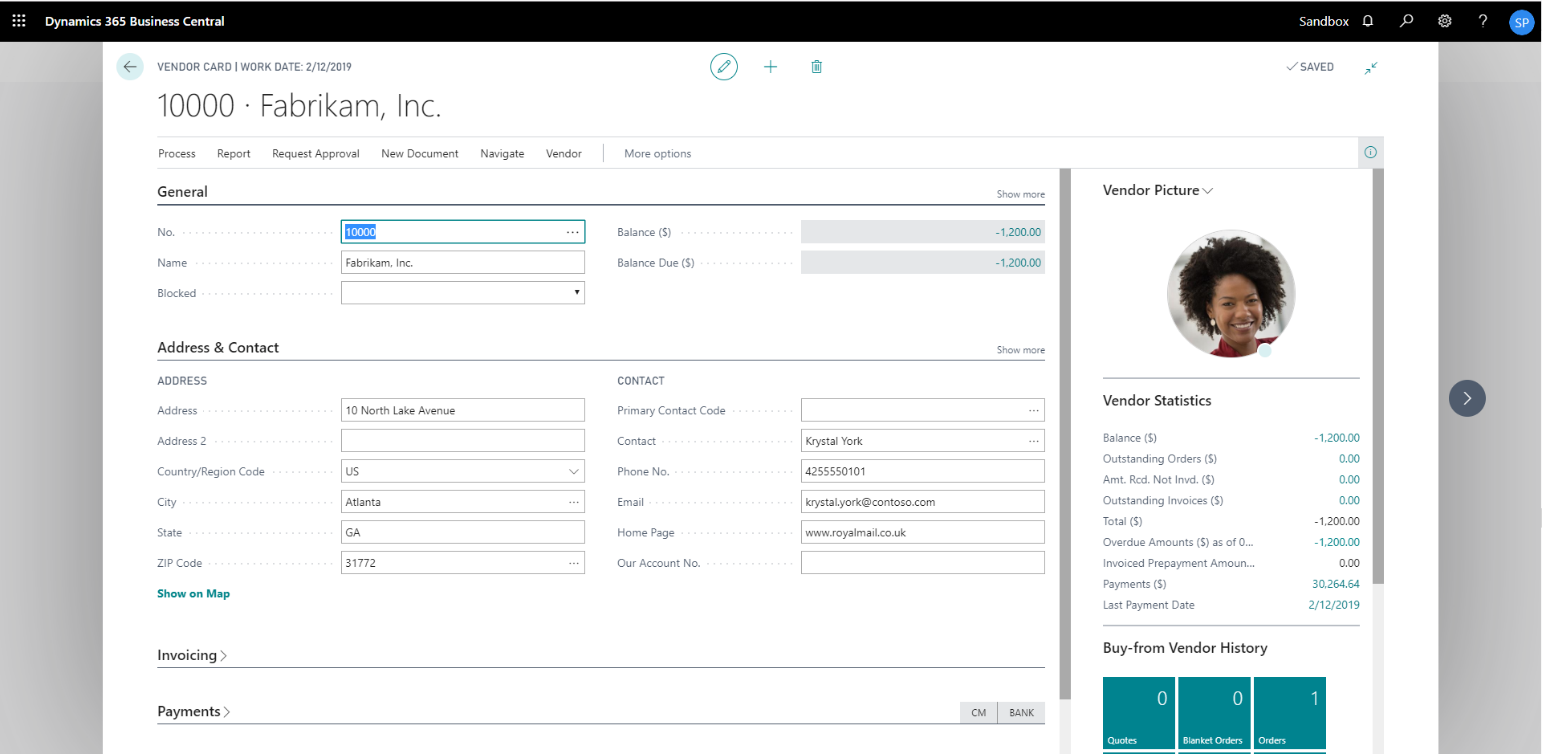
Task: Open the notifications bell icon
Action: (1368, 21)
